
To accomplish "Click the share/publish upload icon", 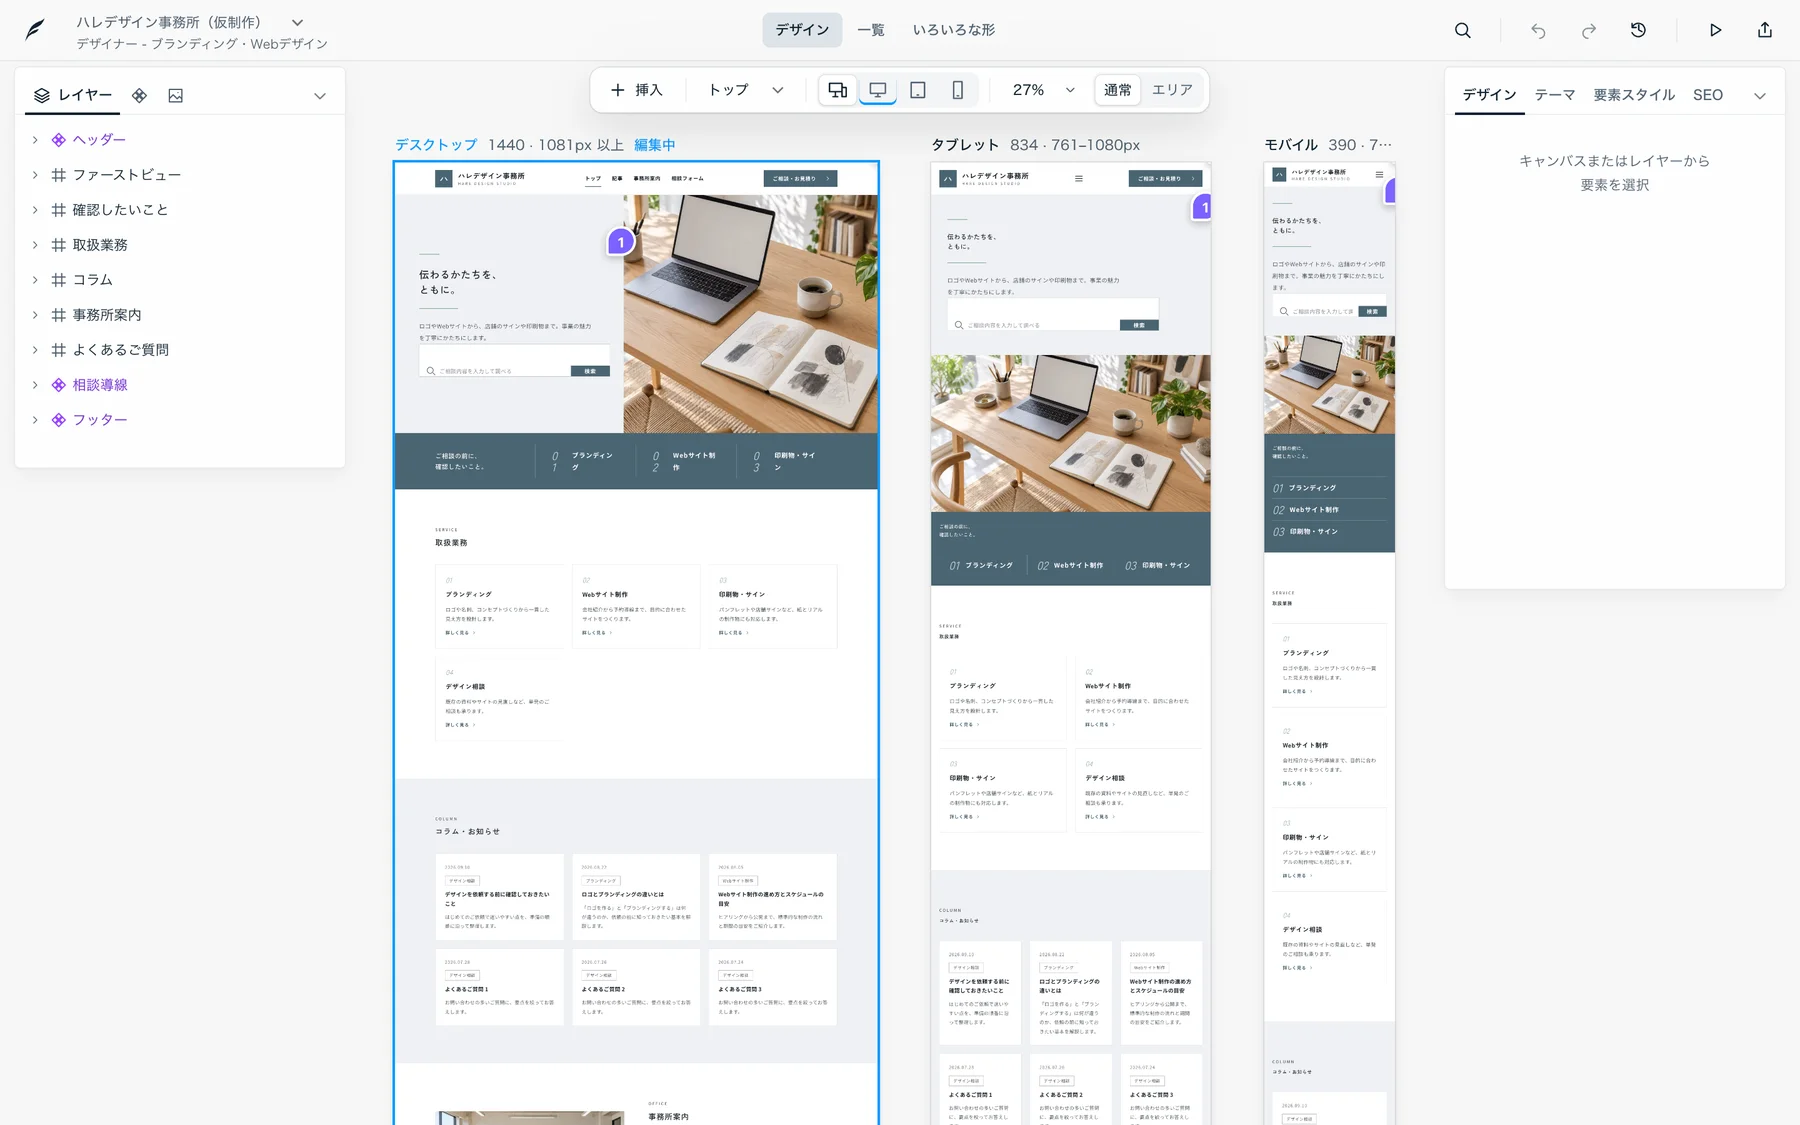I will [1765, 30].
